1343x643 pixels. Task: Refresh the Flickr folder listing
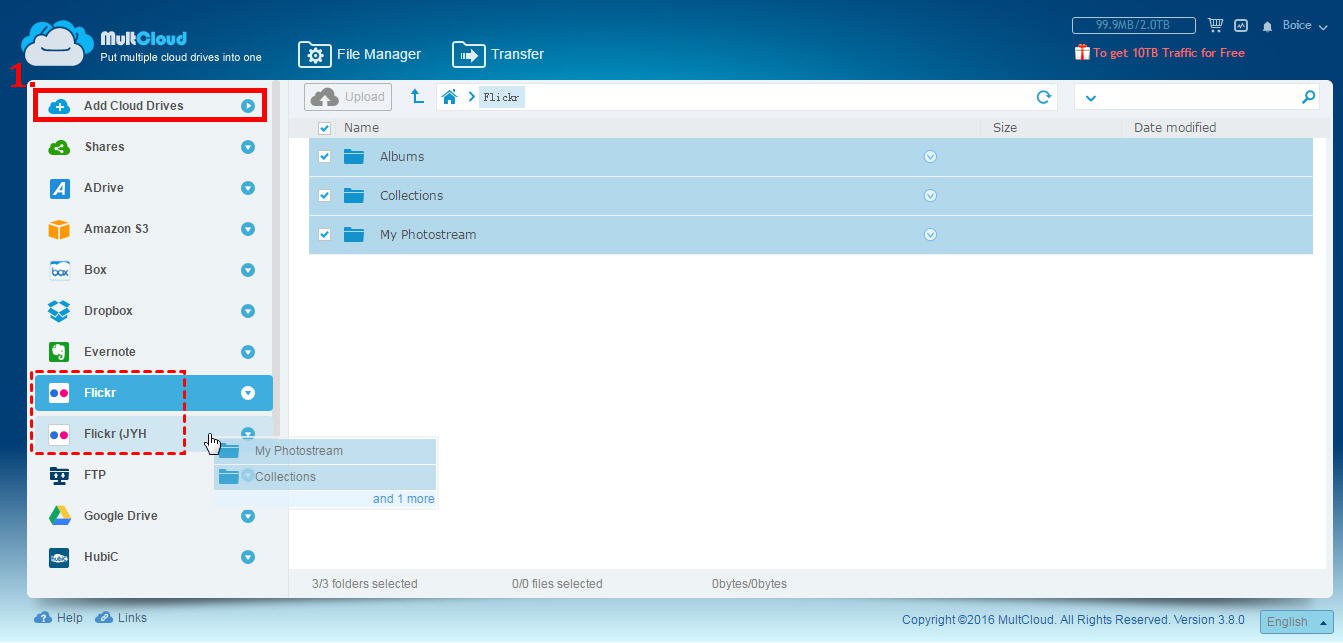pos(1043,97)
